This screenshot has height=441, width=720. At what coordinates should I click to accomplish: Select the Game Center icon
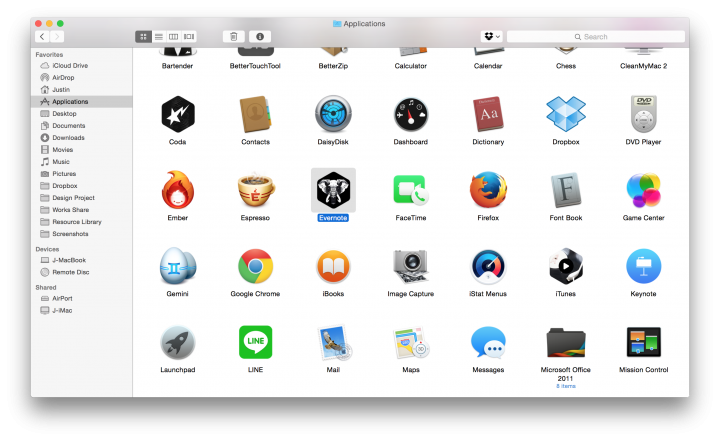tap(643, 190)
